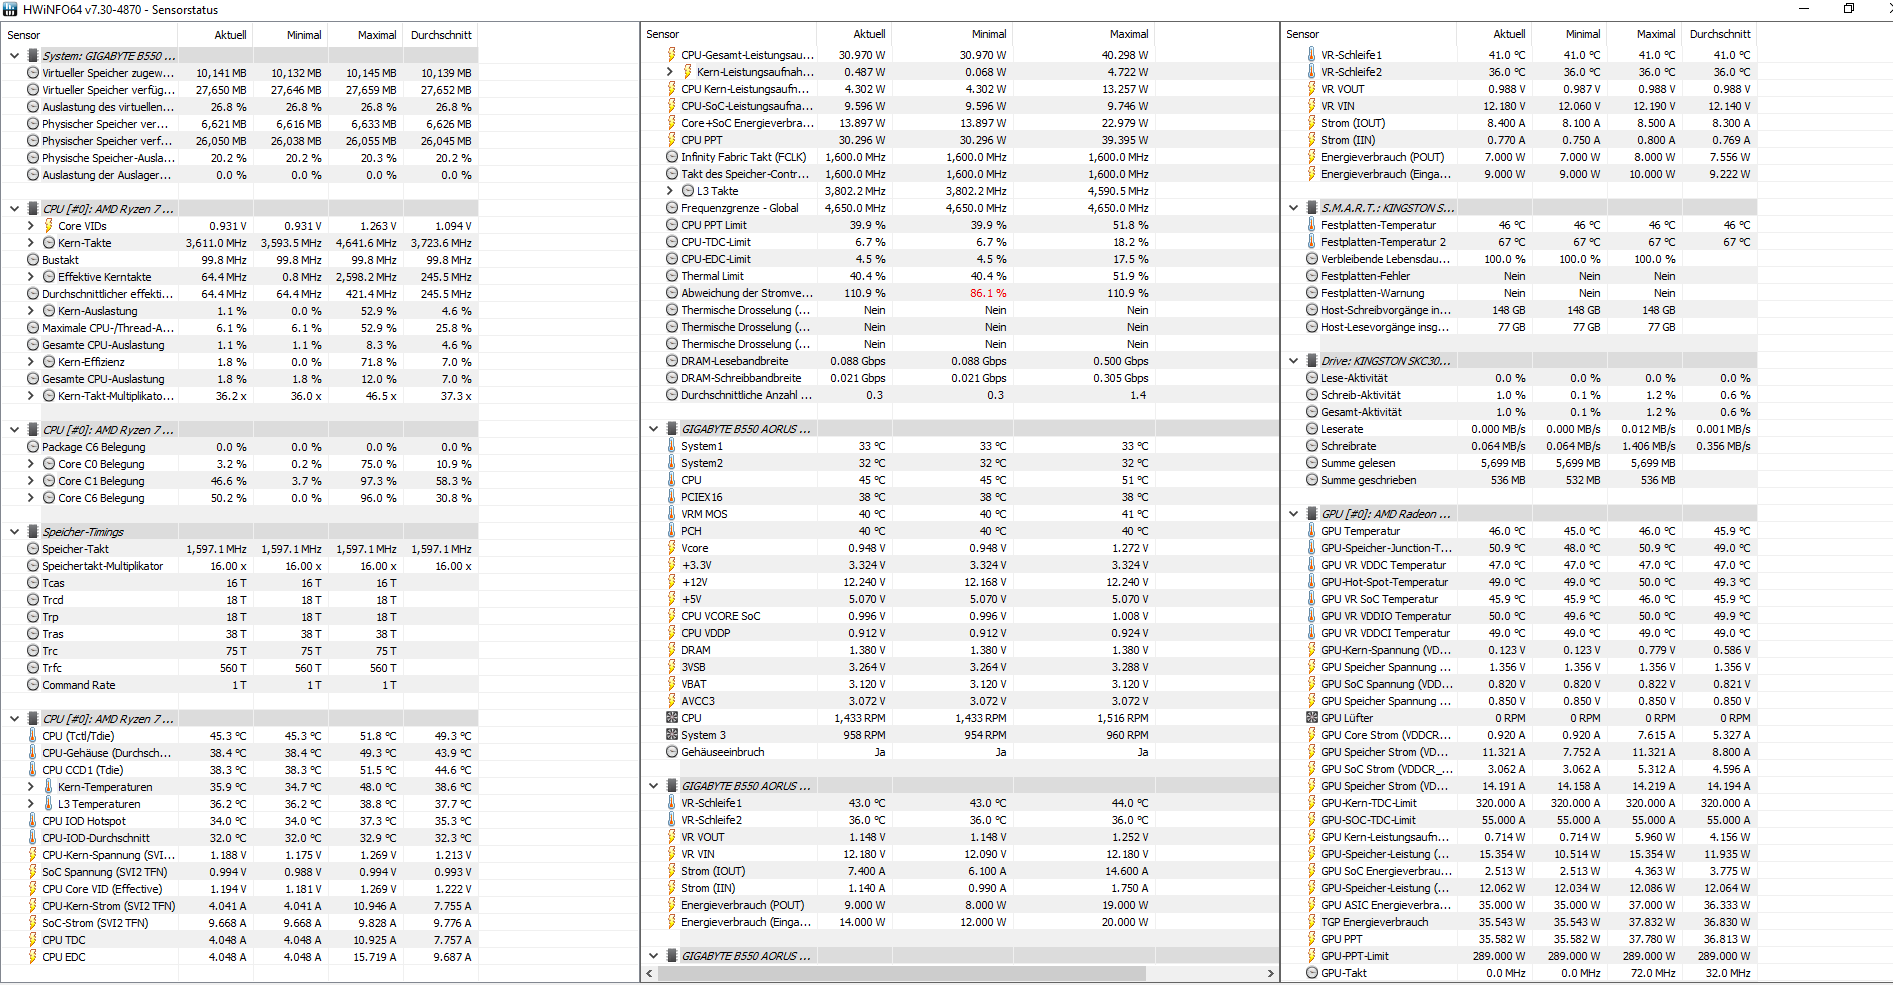Select the CPU IOD Hotspot row
Image resolution: width=1893 pixels, height=985 pixels.
point(240,821)
